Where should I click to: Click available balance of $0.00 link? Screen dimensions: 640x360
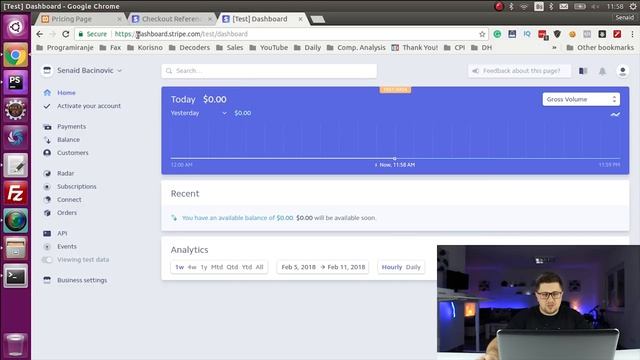pyautogui.click(x=238, y=218)
